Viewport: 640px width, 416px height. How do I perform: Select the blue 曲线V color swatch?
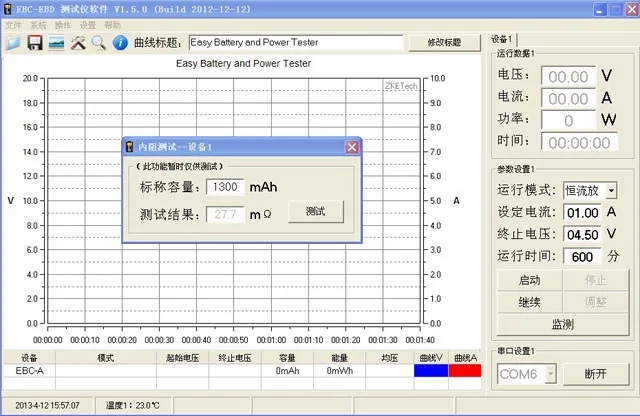pyautogui.click(x=431, y=371)
